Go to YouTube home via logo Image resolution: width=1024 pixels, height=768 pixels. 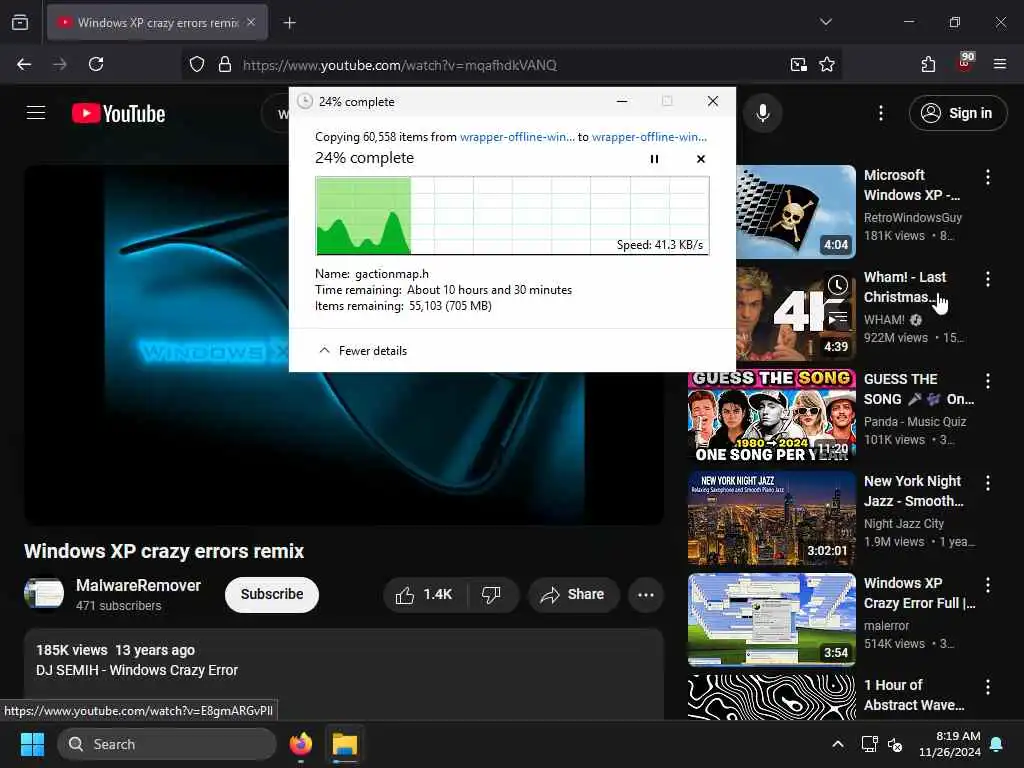(119, 114)
